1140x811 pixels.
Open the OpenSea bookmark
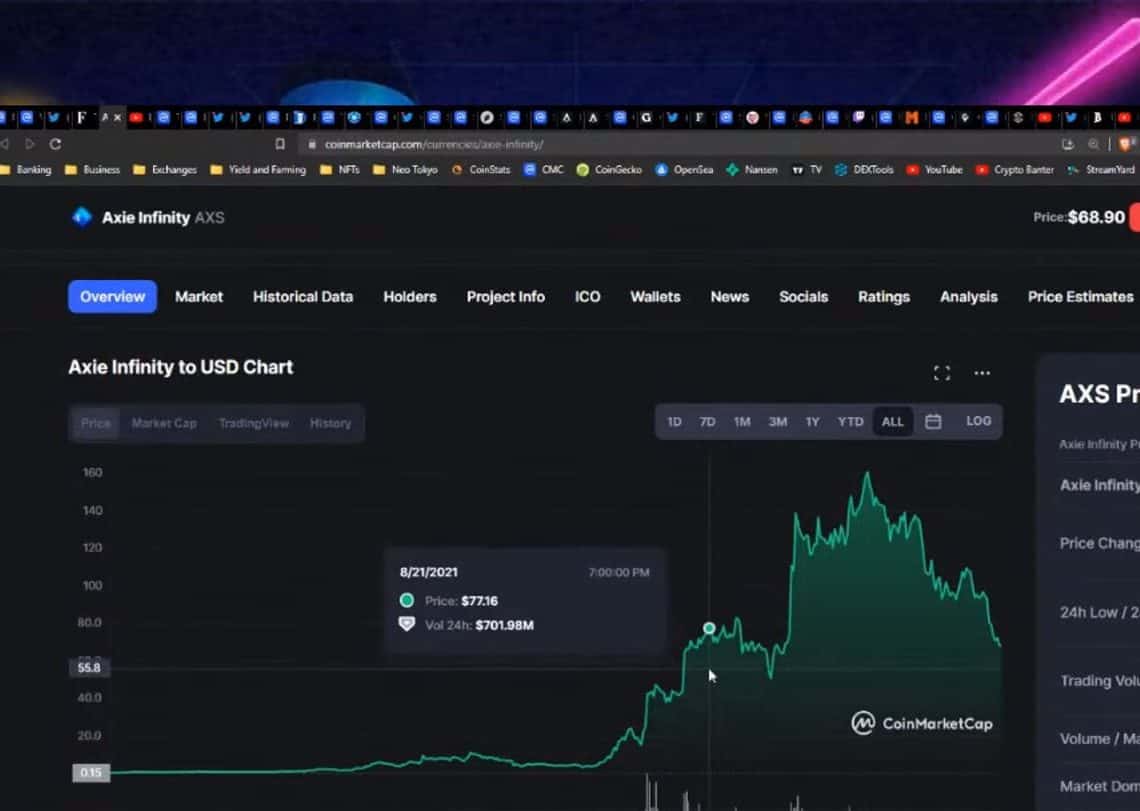pos(684,169)
